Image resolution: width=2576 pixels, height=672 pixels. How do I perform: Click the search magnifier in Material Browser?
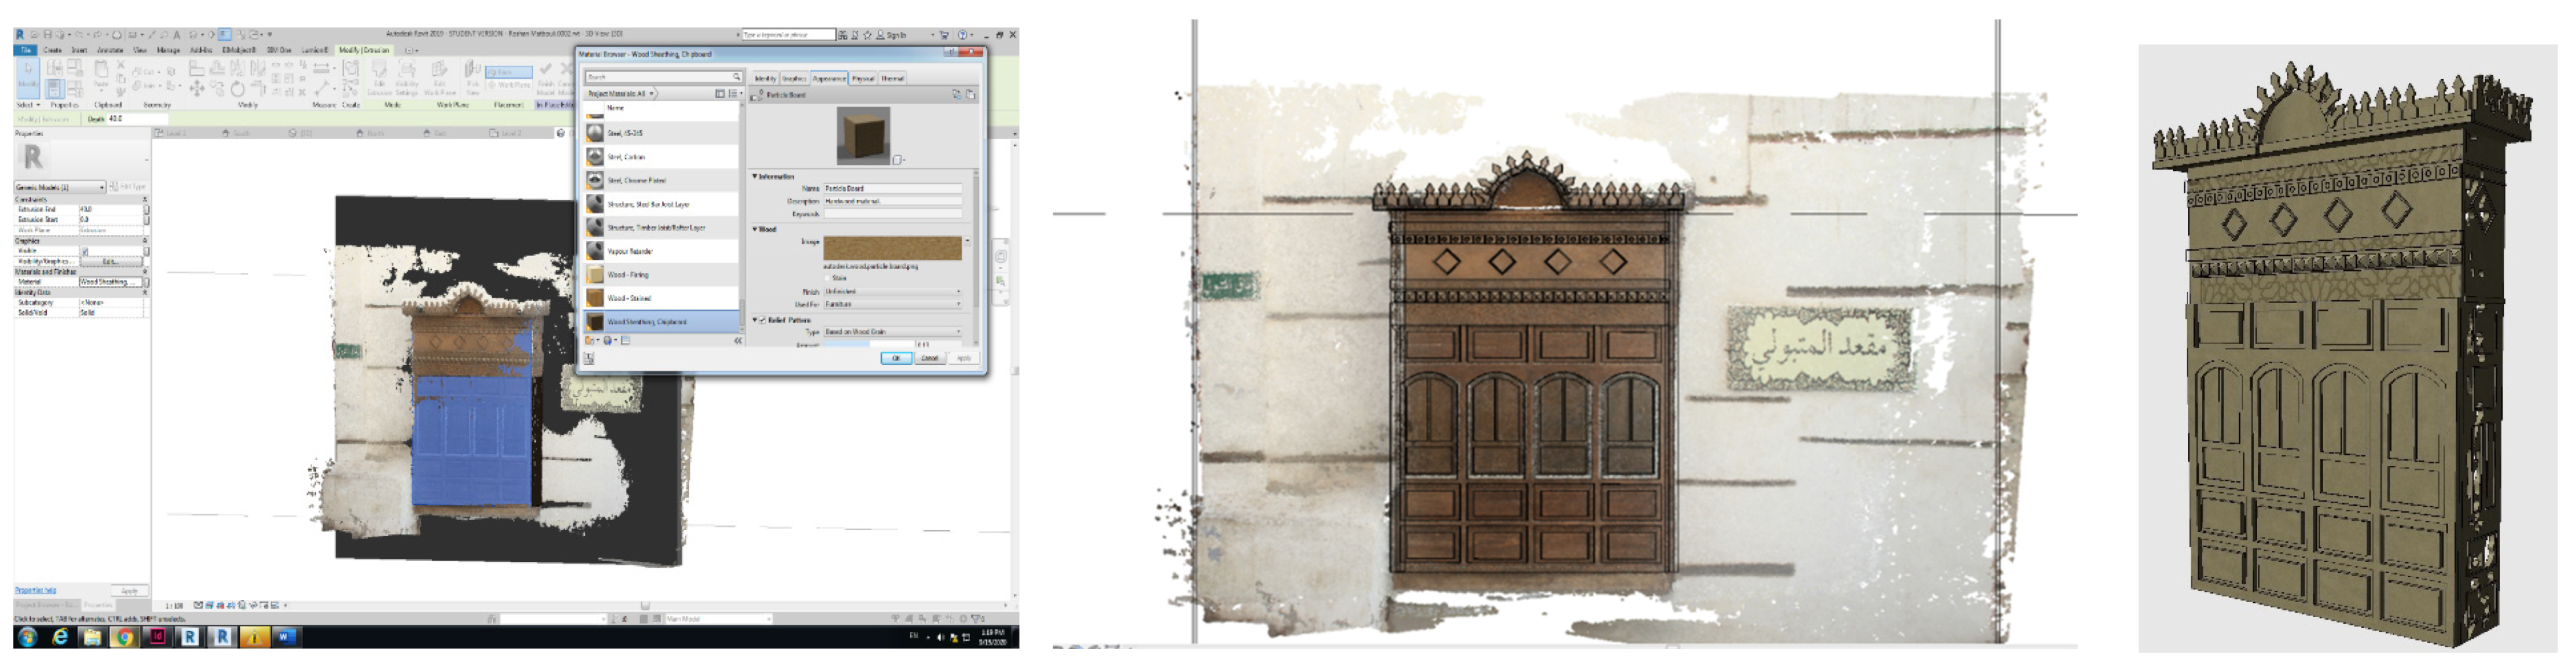tap(736, 77)
